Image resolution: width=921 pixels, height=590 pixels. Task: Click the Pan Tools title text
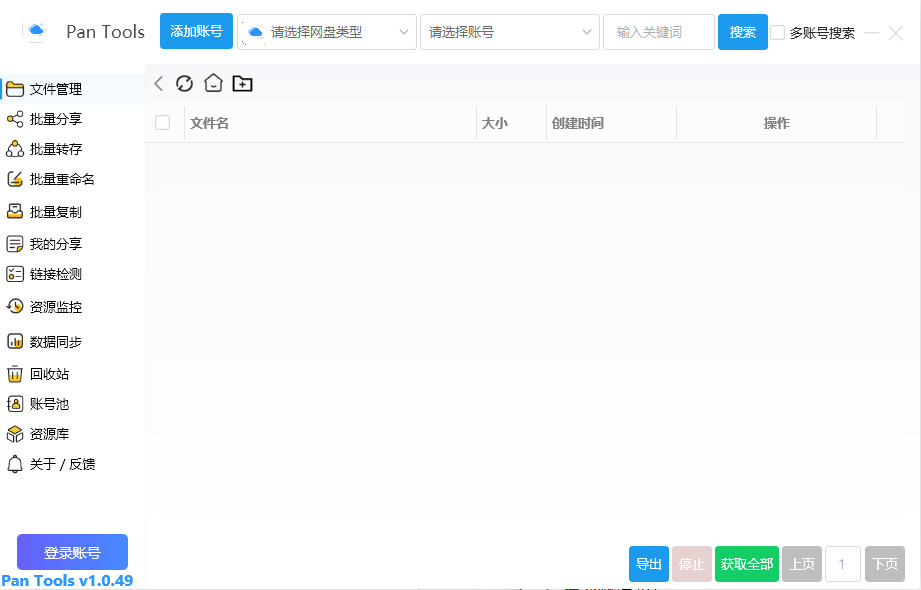pos(105,31)
